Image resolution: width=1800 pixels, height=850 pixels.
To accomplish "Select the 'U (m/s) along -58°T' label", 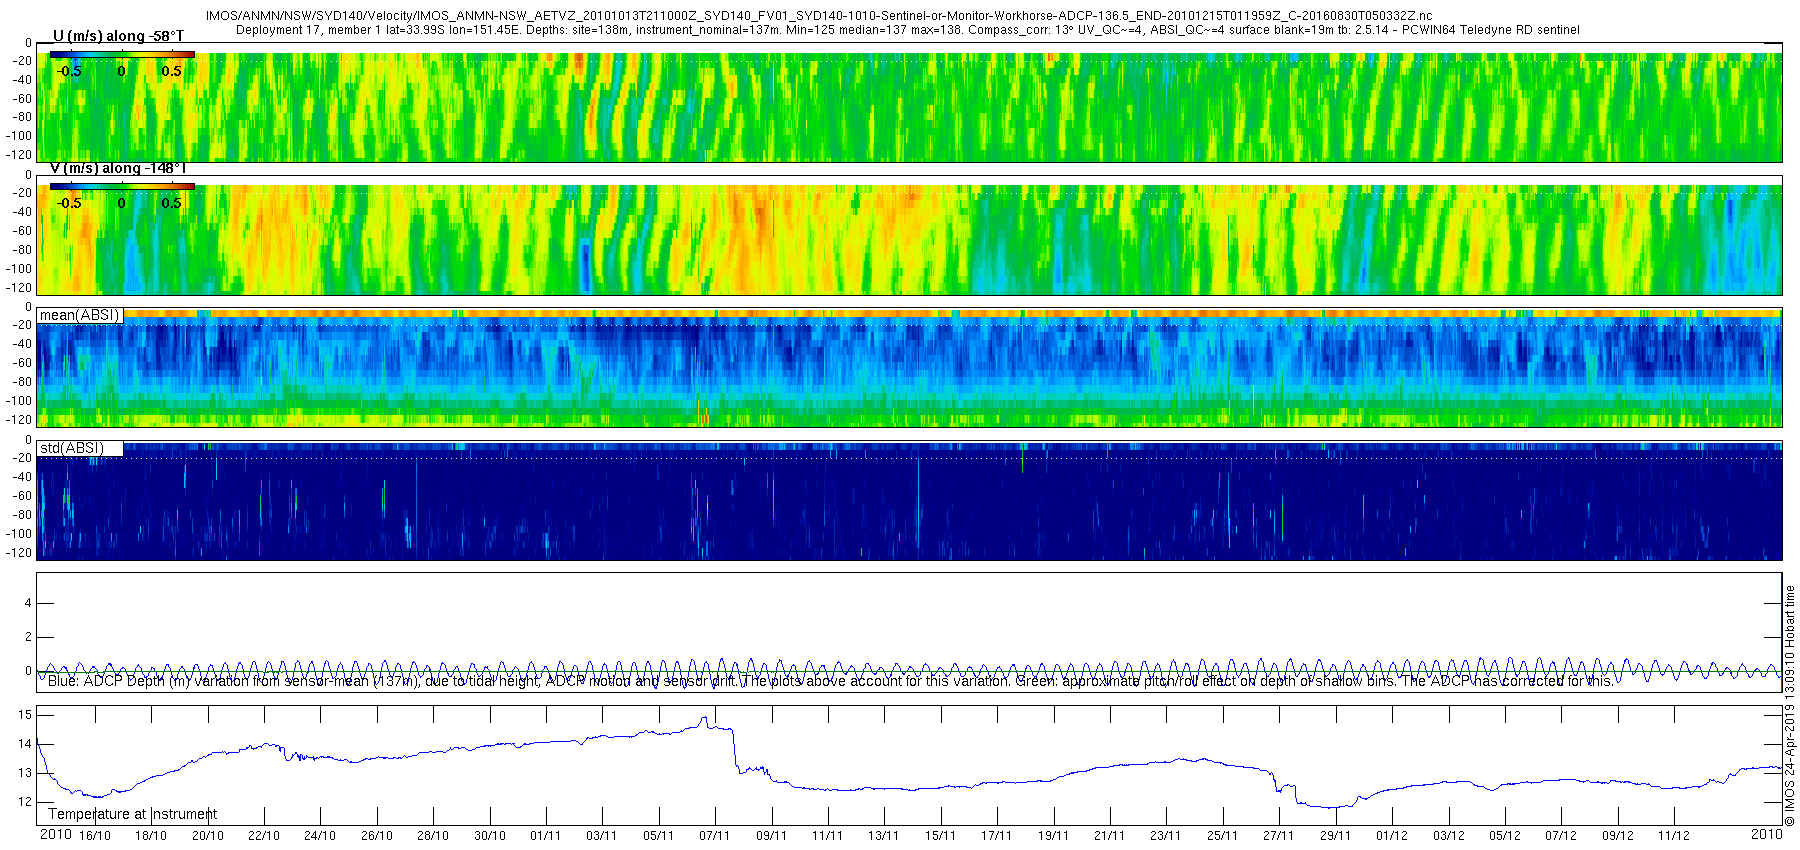I will click(x=118, y=36).
